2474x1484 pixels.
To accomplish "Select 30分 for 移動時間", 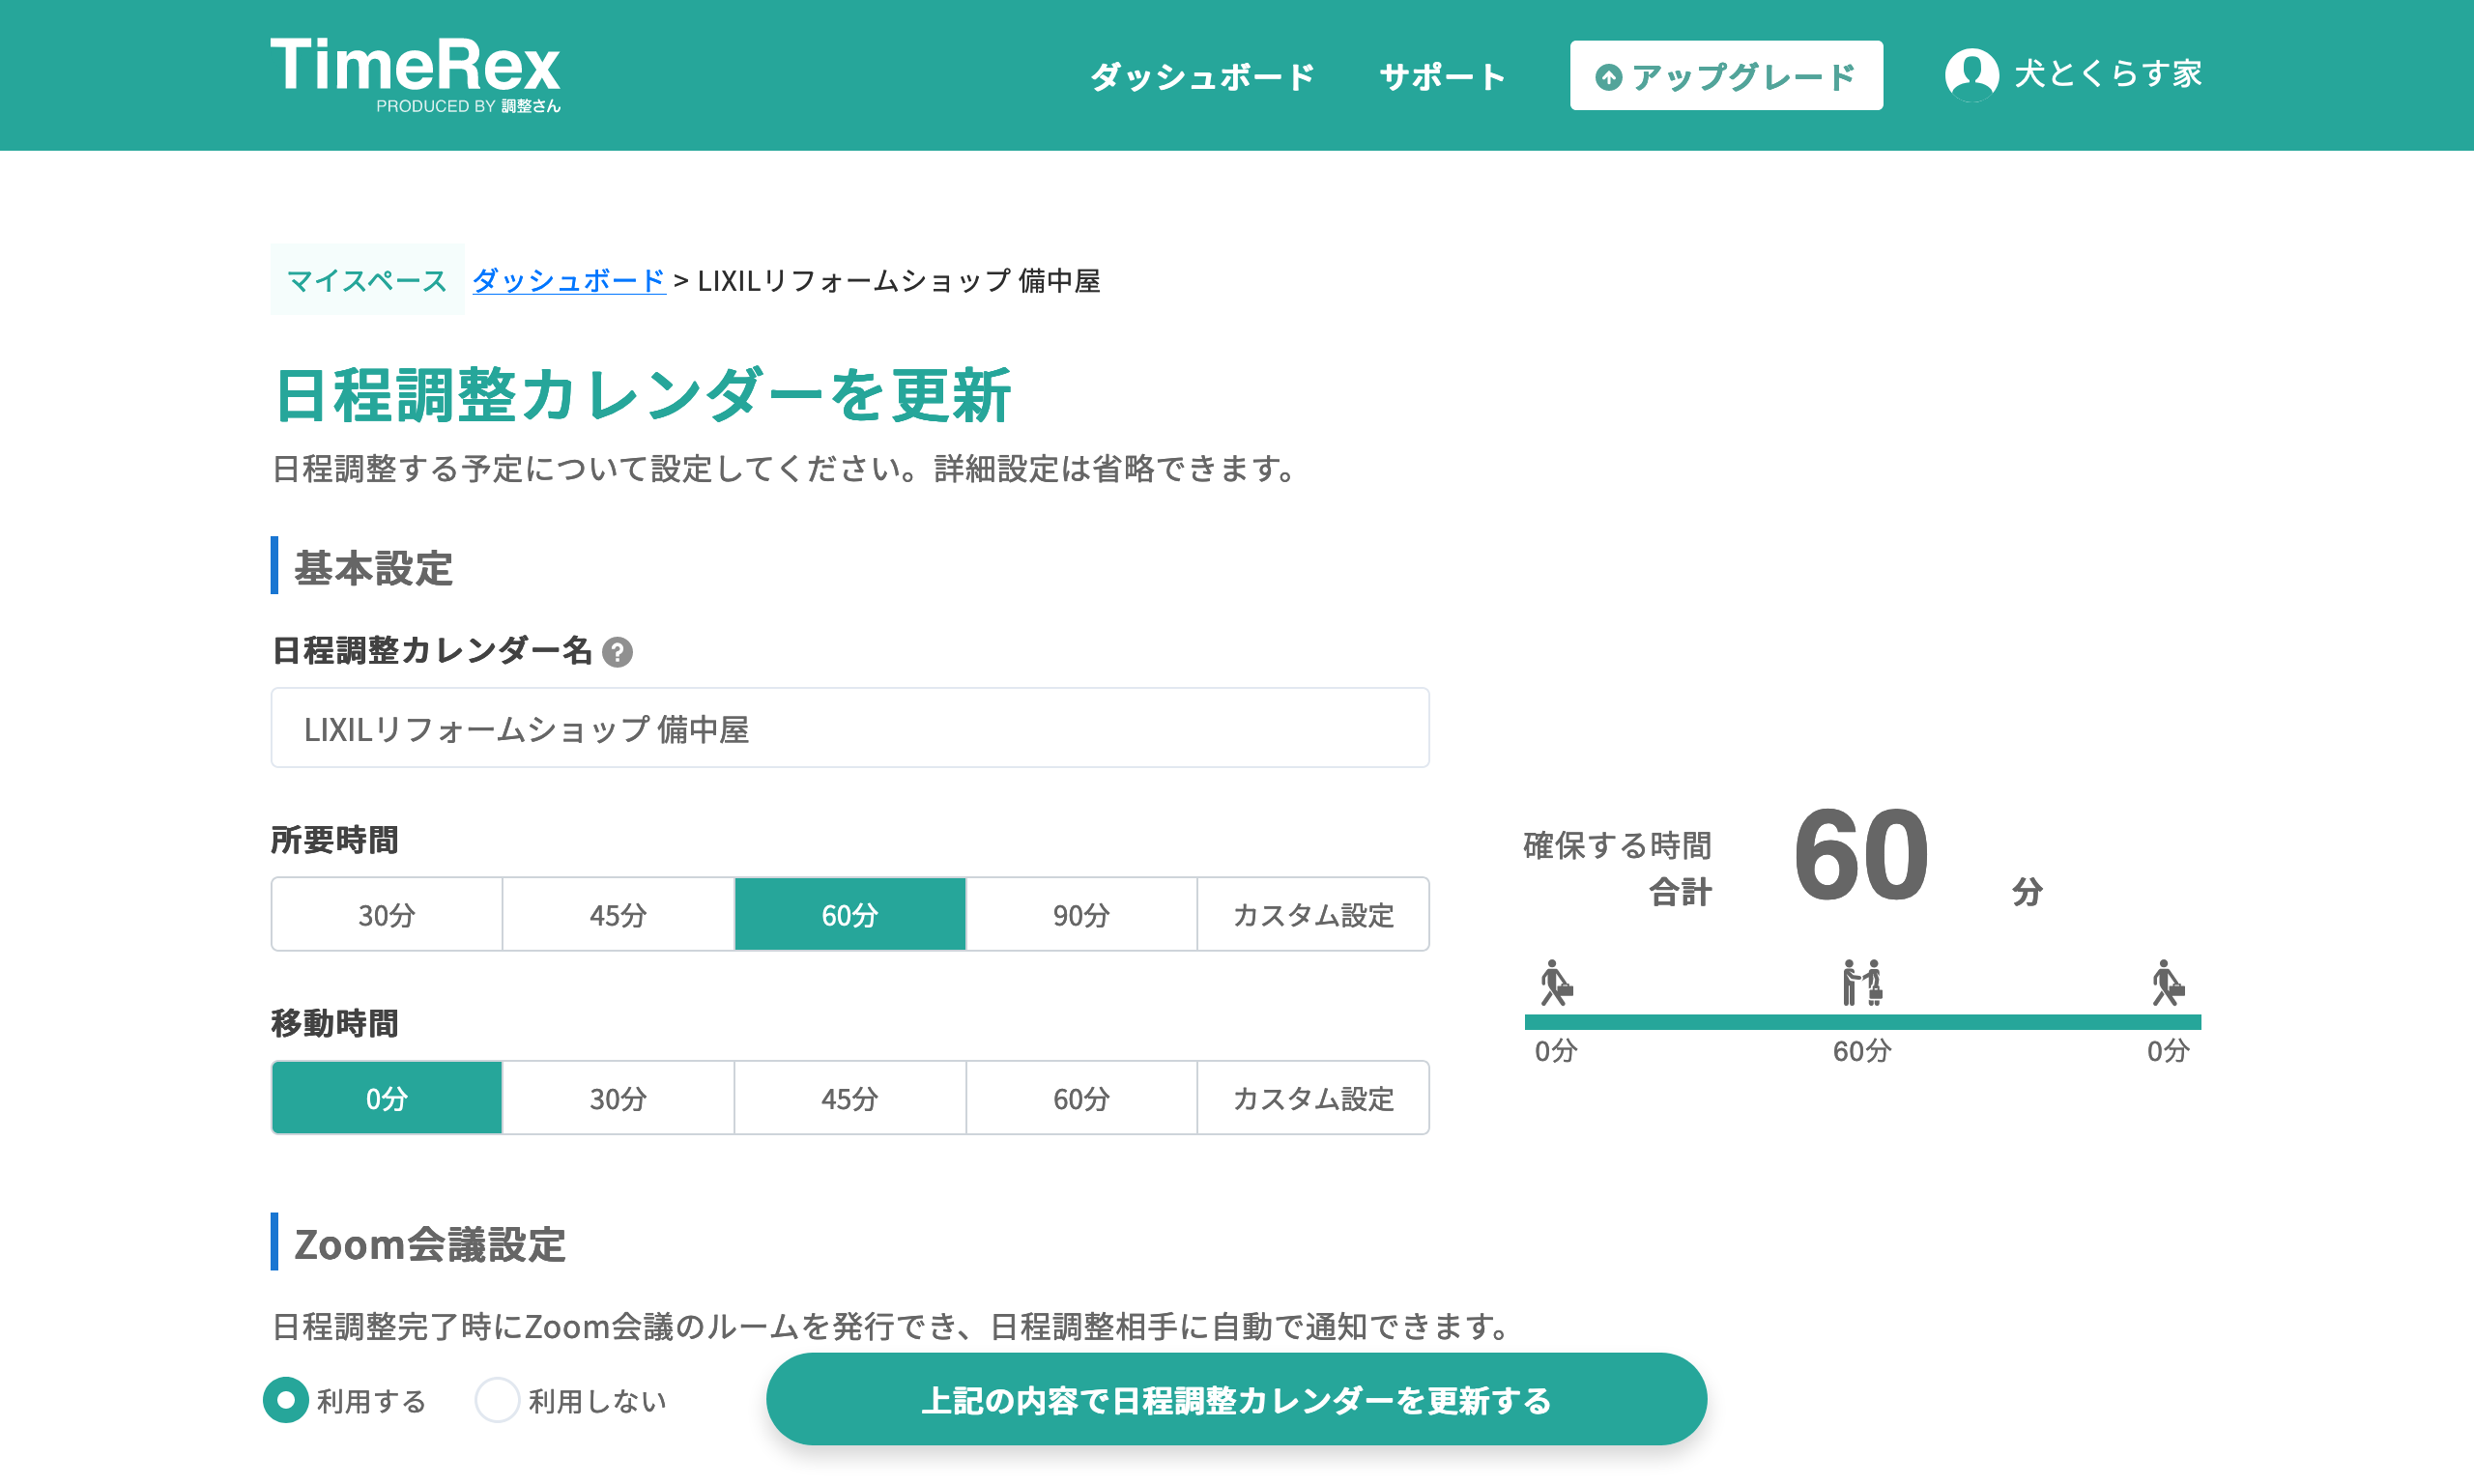I will (x=618, y=1098).
